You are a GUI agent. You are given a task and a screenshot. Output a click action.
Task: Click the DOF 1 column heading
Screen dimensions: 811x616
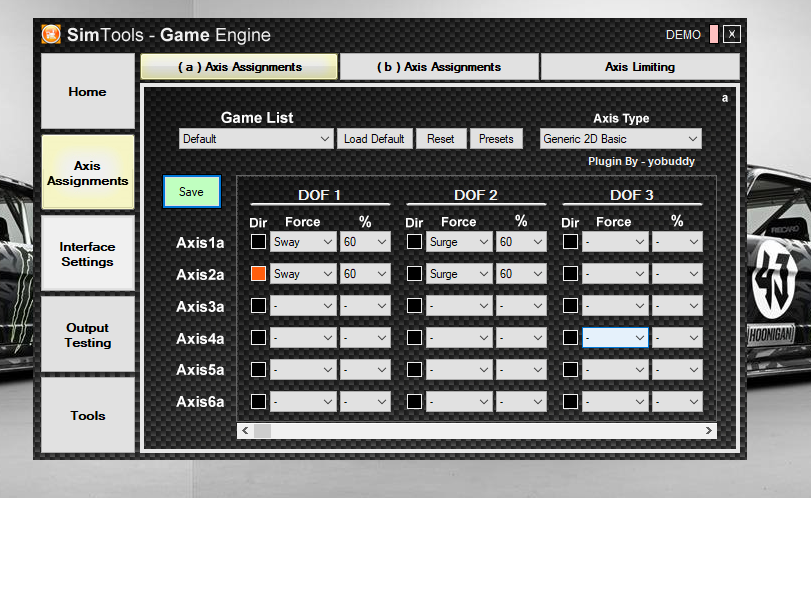click(x=319, y=195)
